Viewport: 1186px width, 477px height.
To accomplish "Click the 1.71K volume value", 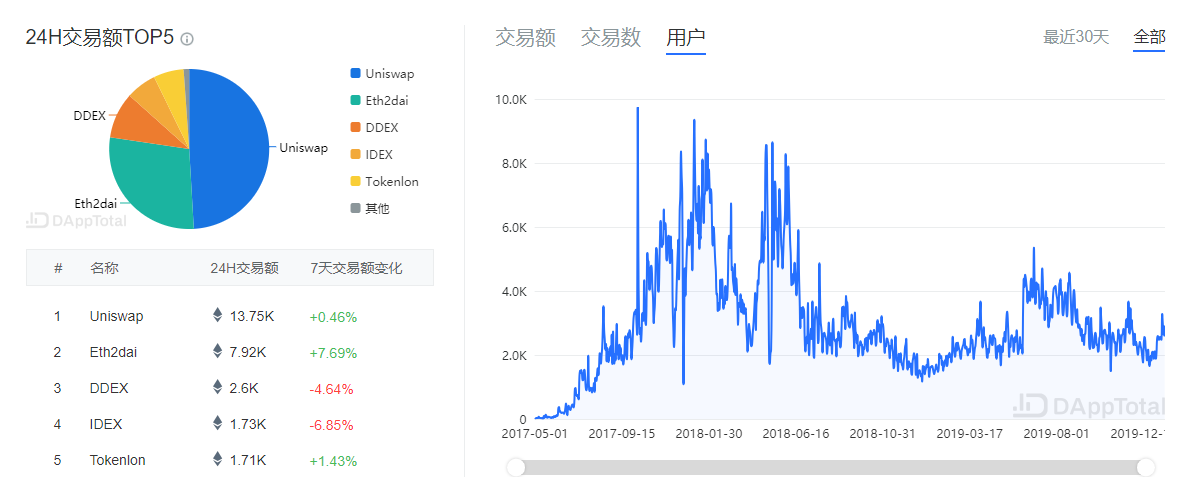I will coord(248,460).
